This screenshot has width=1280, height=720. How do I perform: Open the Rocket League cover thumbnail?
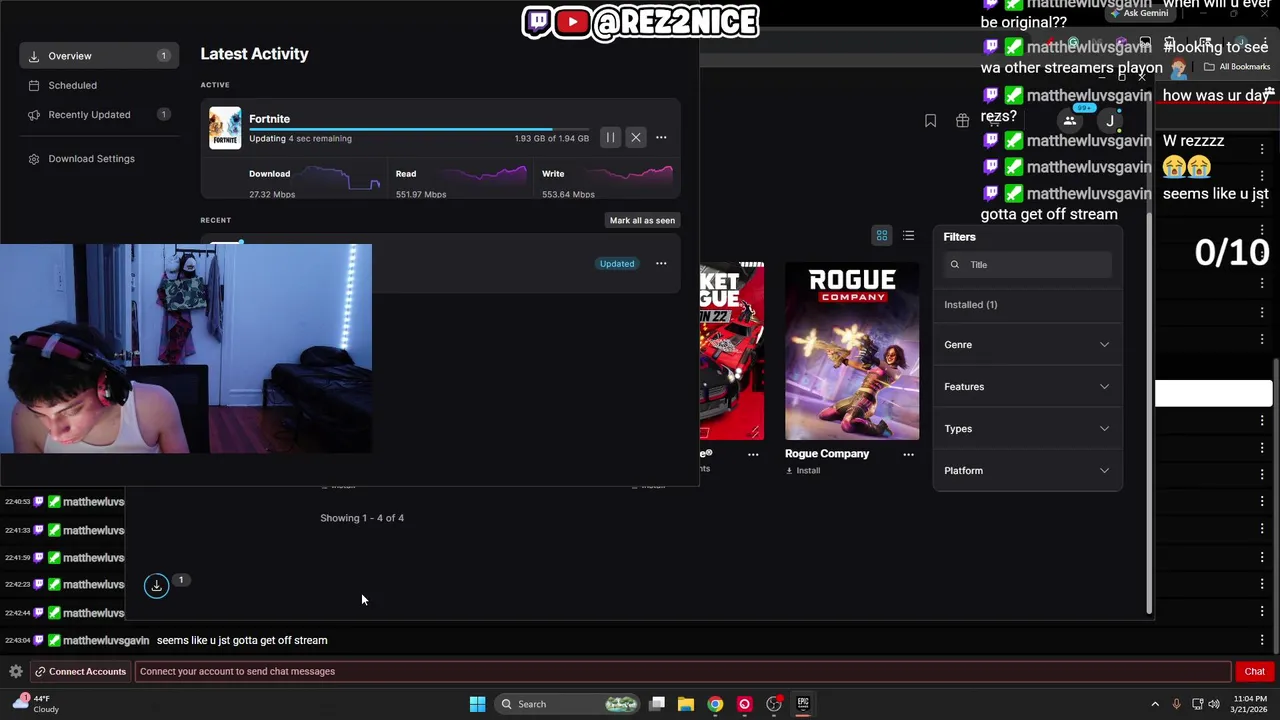point(732,351)
